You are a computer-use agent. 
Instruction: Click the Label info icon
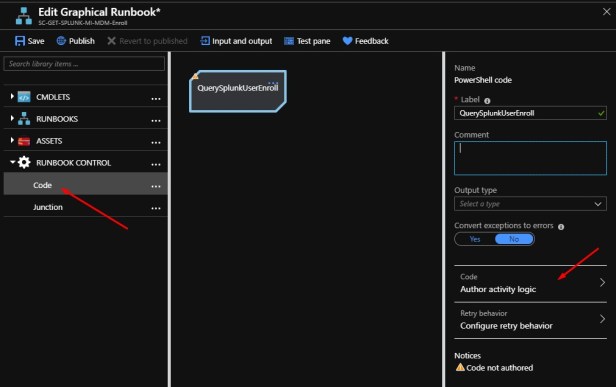click(487, 101)
